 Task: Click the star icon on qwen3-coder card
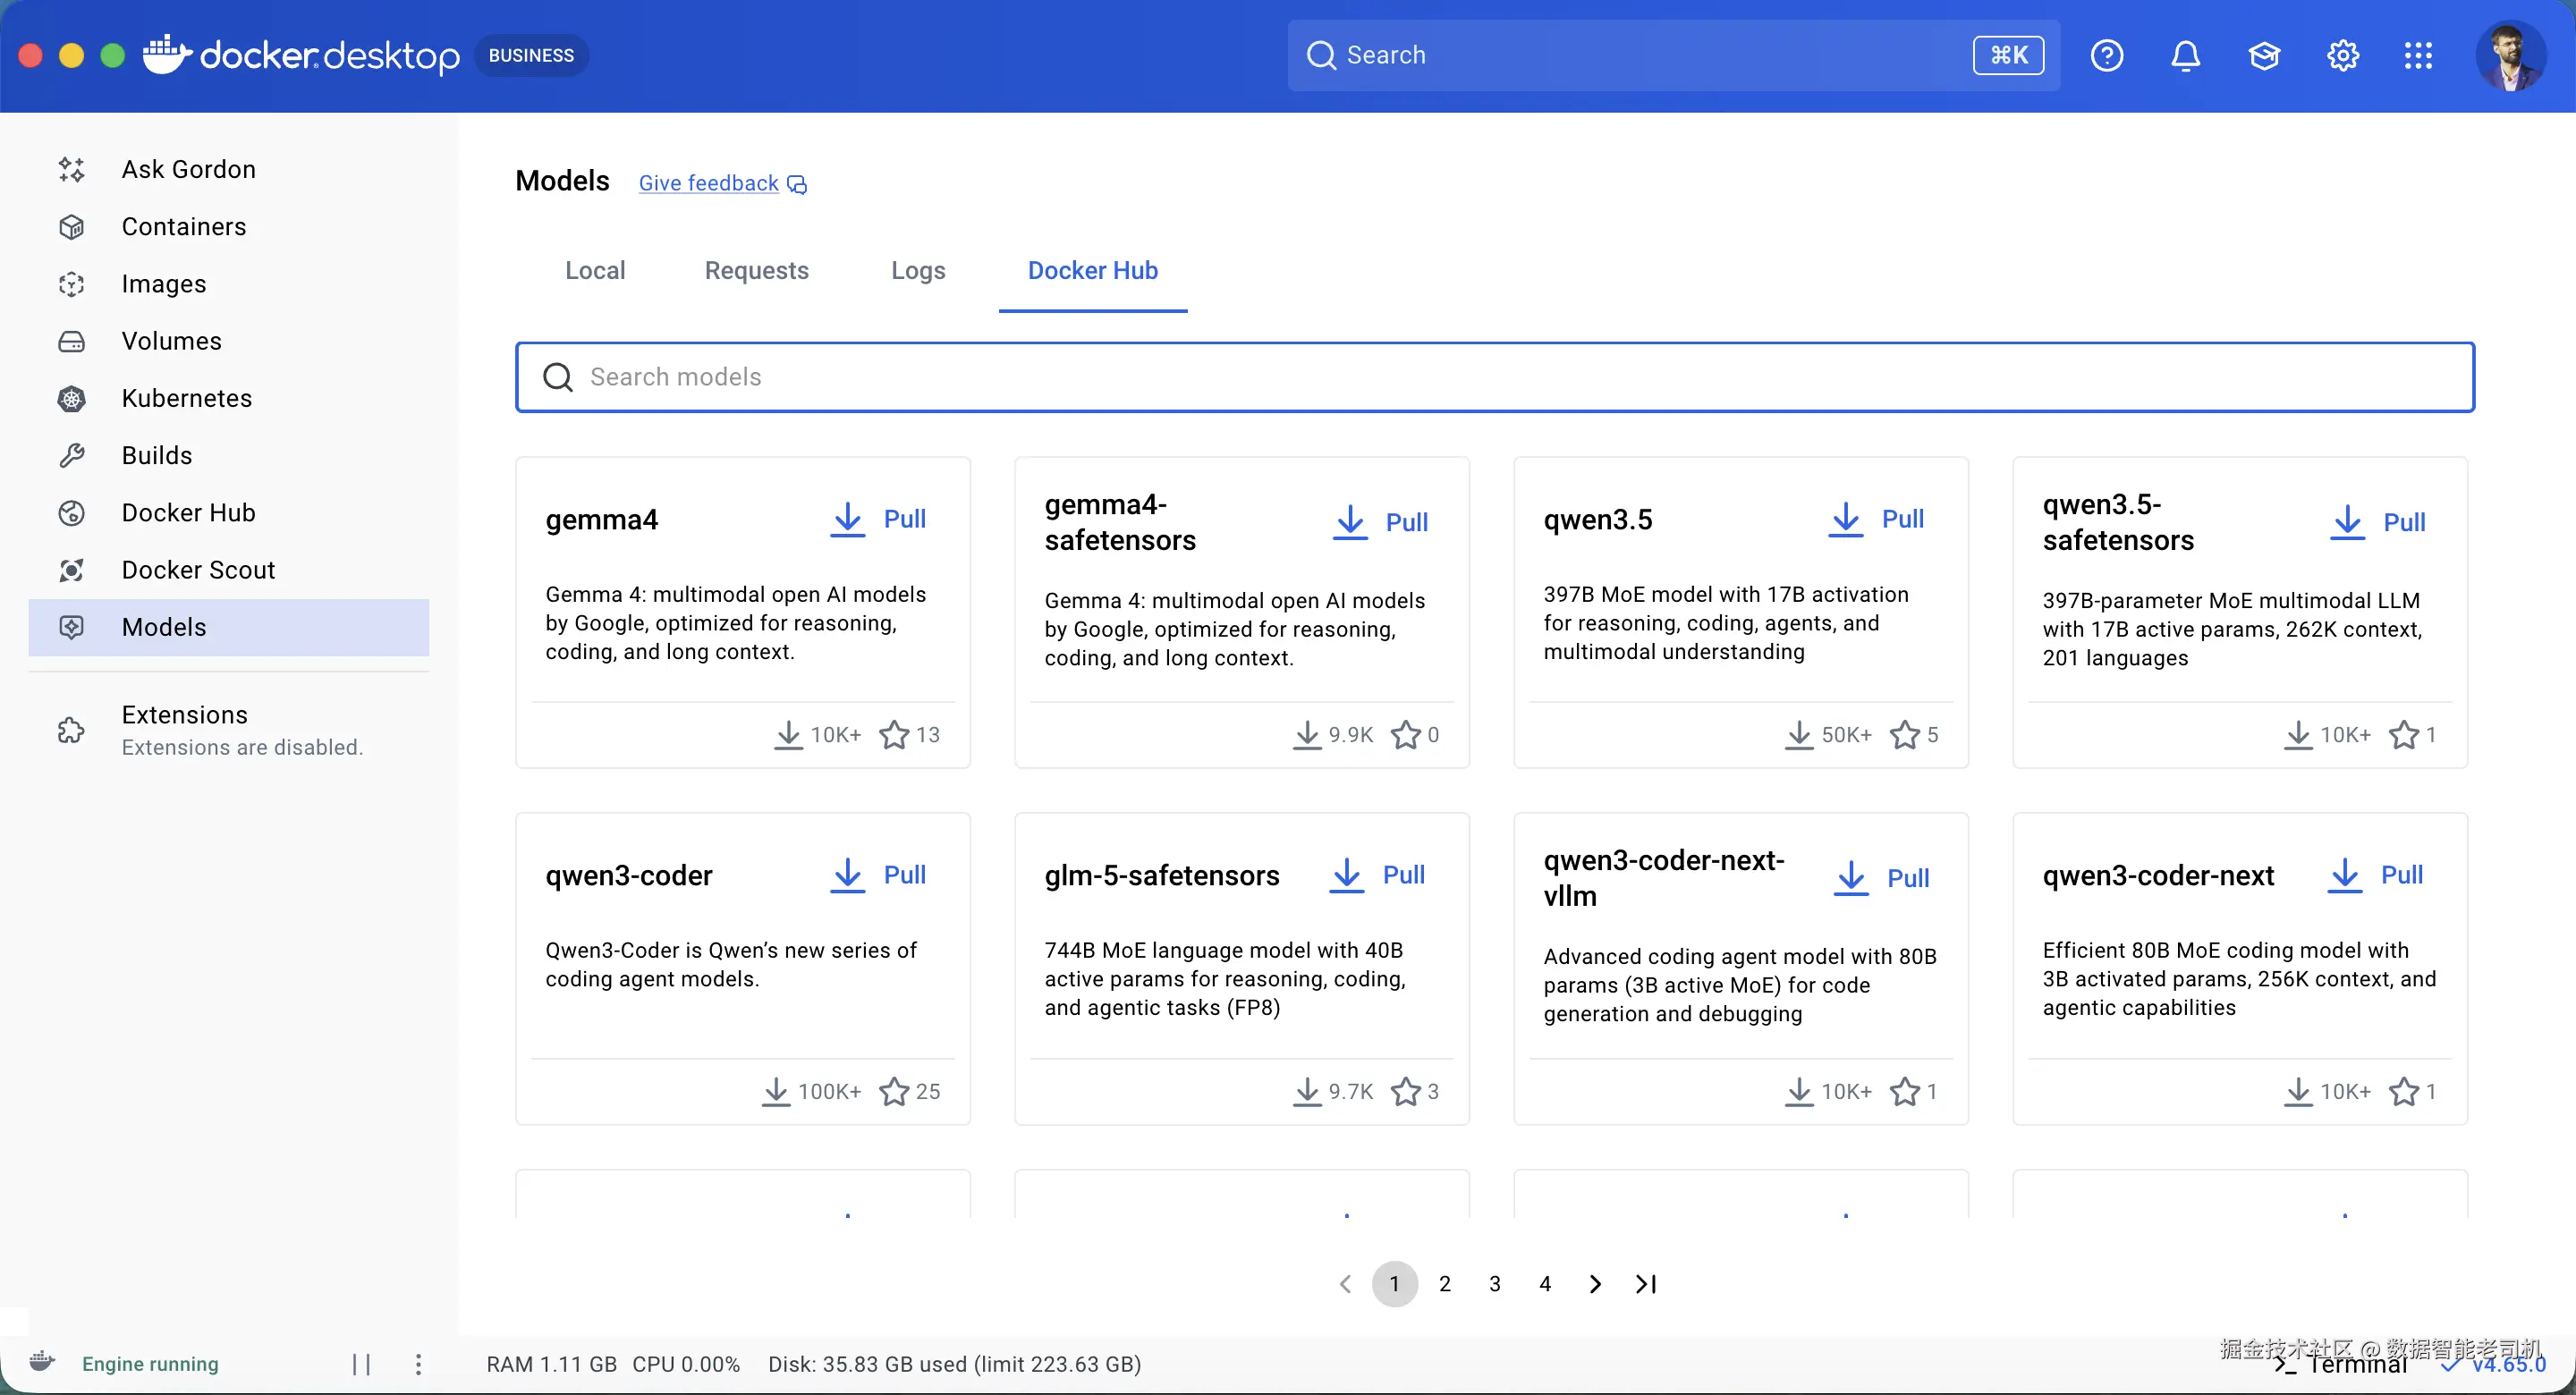click(893, 1091)
